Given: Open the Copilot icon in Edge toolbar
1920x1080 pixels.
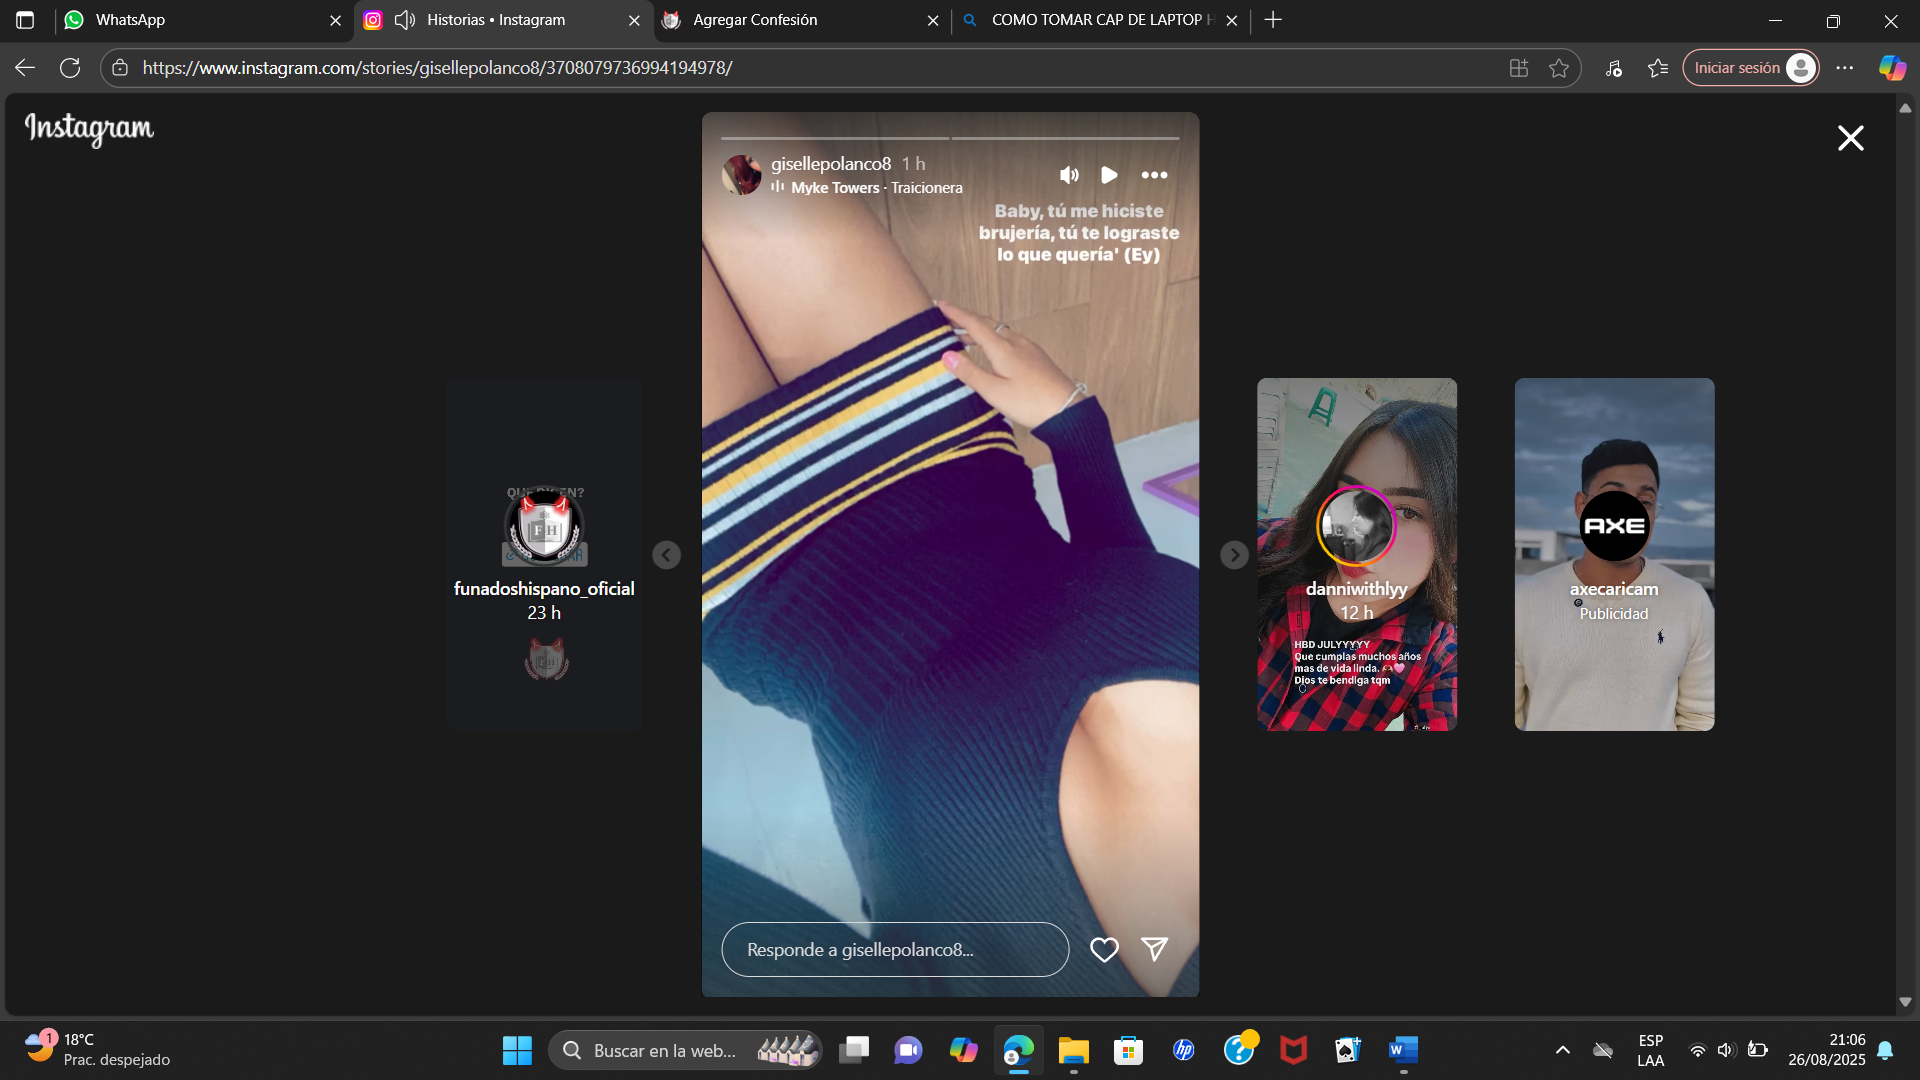Looking at the screenshot, I should click(1891, 68).
